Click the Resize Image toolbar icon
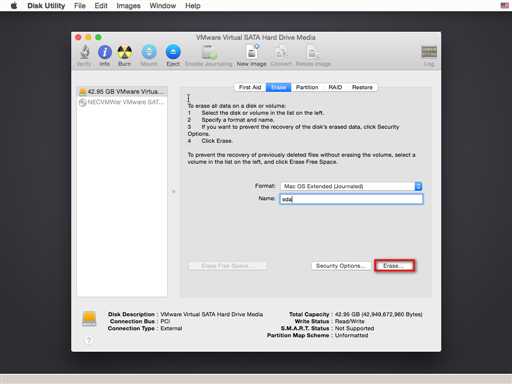Viewport: 512px width, 384px height. (313, 55)
